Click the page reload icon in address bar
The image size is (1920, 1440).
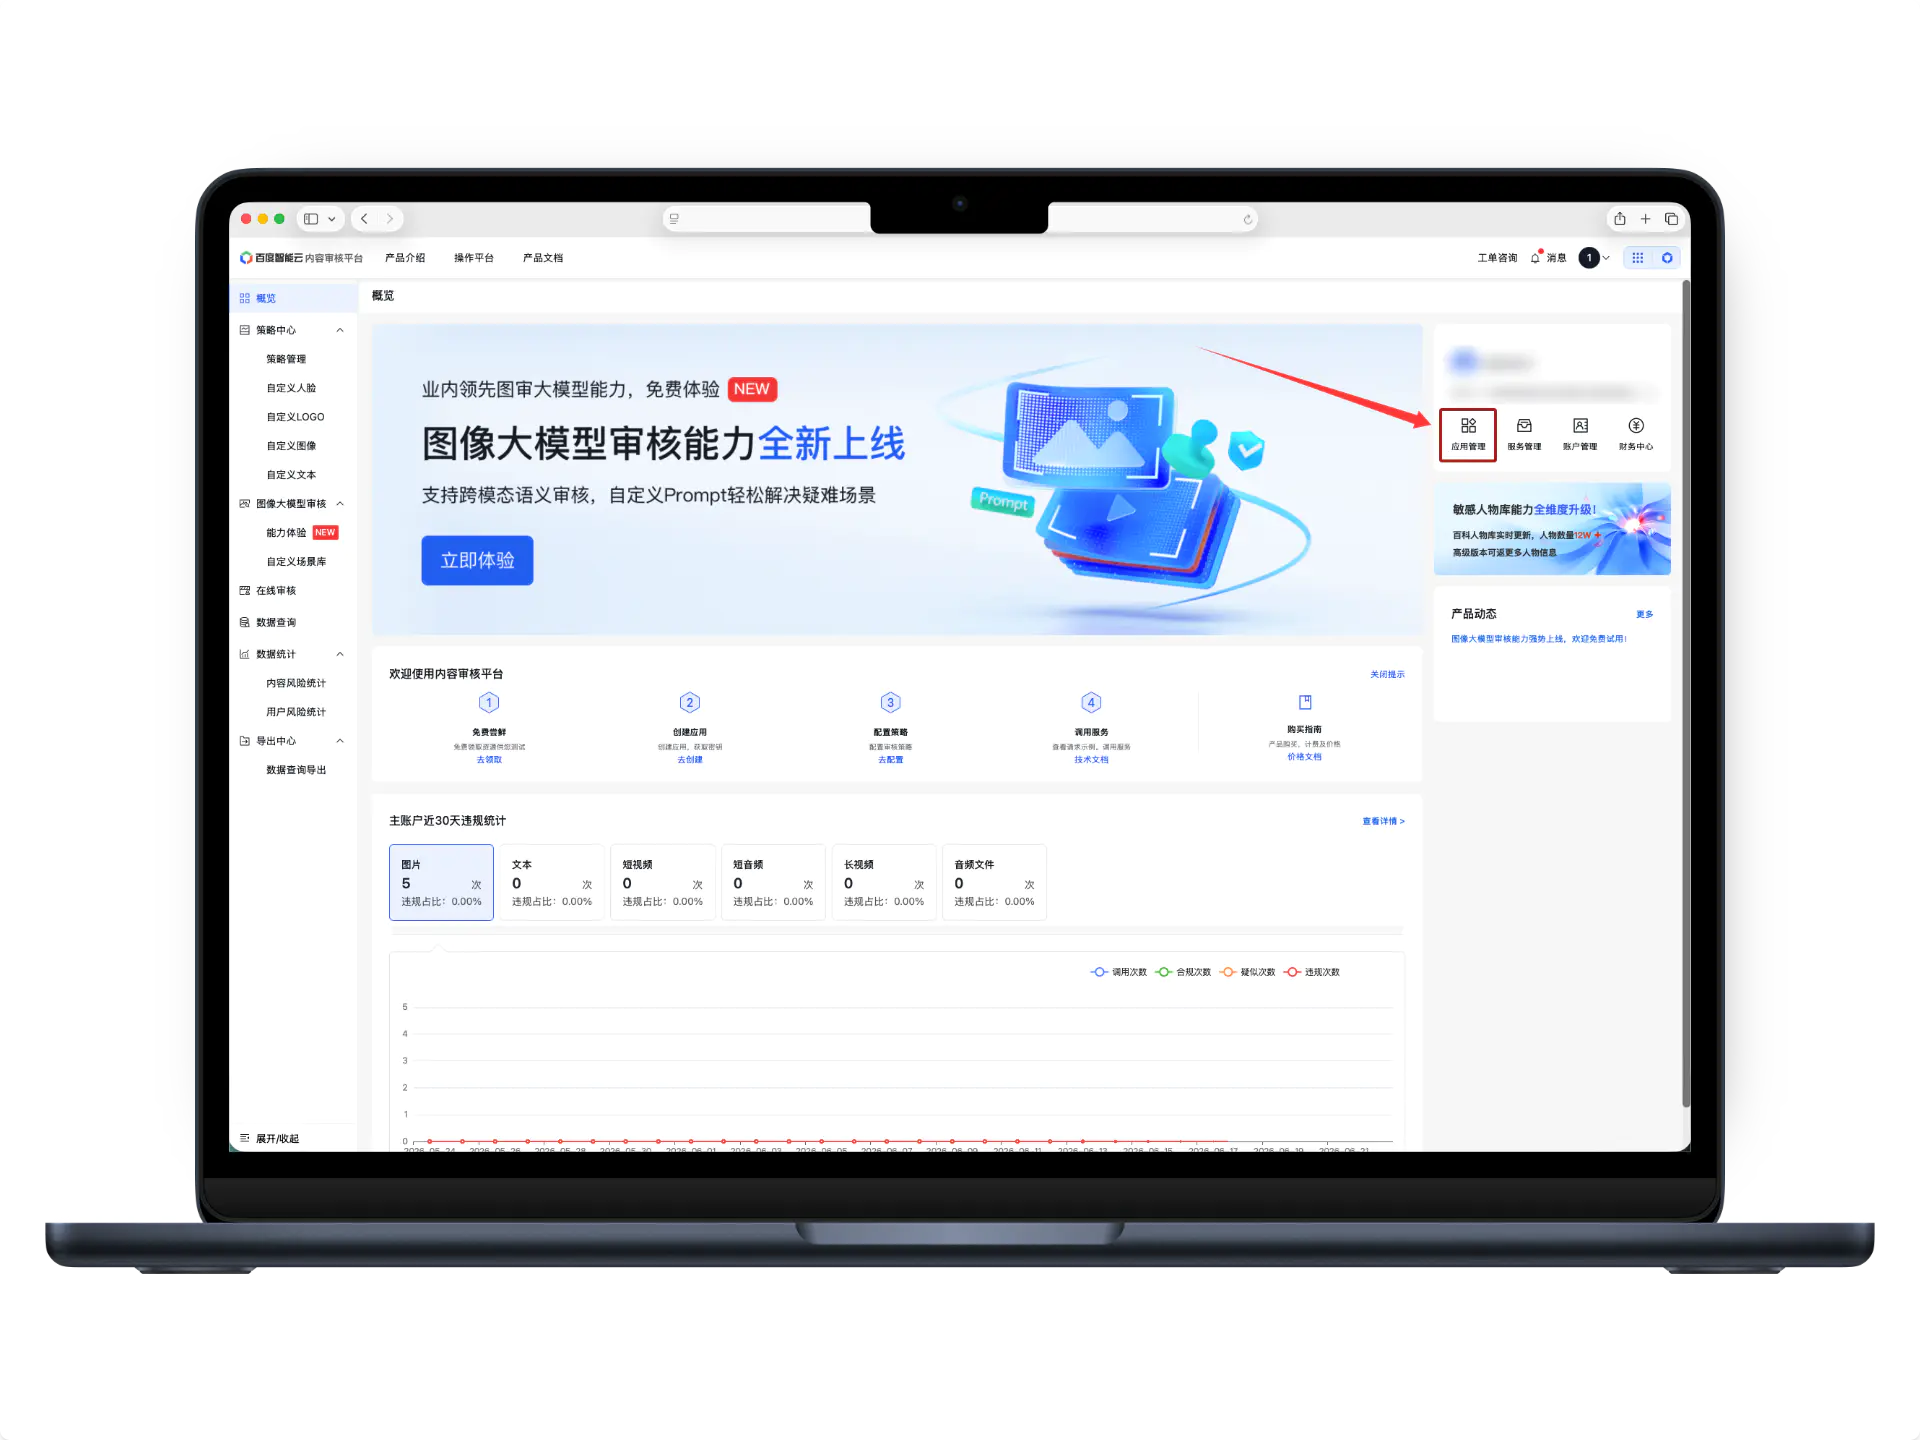(1247, 220)
